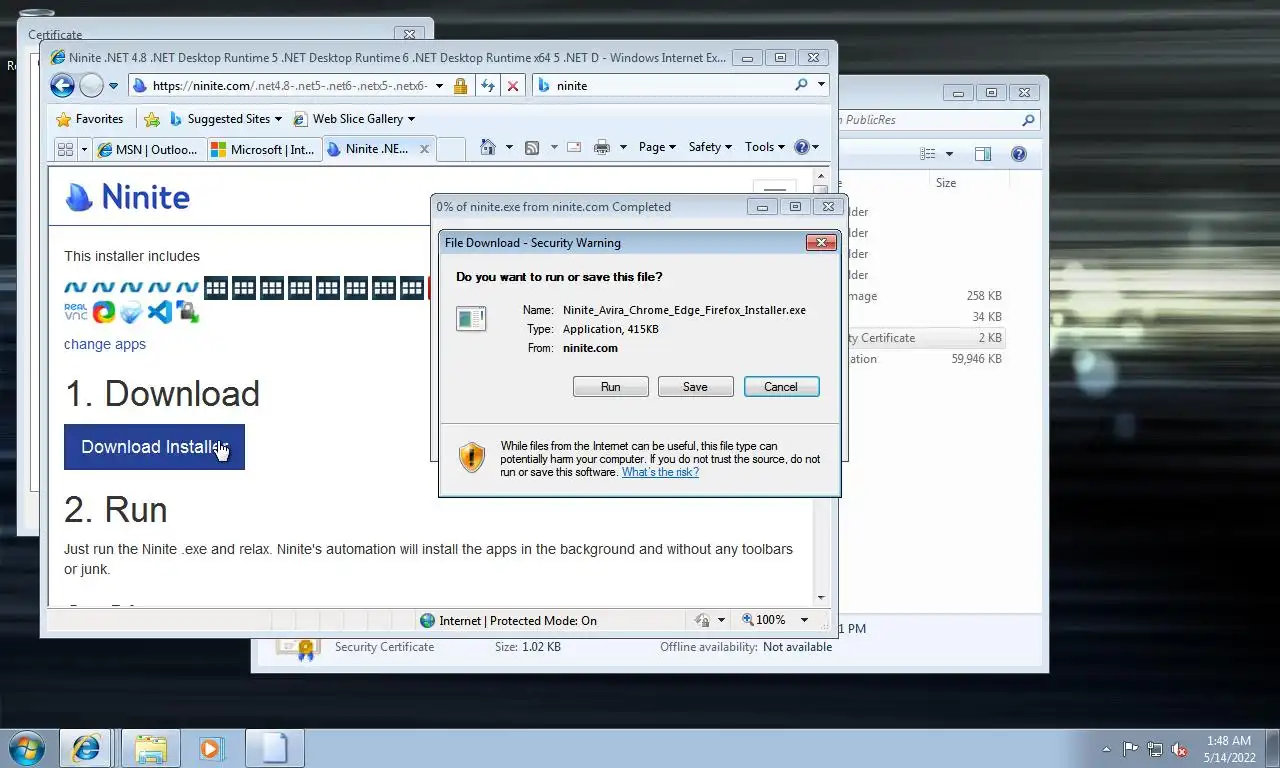
Task: Open the Windows Start button
Action: click(26, 748)
